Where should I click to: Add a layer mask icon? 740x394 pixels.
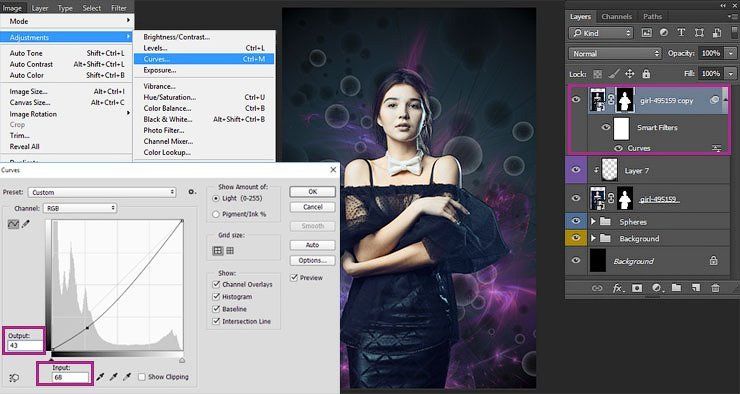[x=637, y=288]
